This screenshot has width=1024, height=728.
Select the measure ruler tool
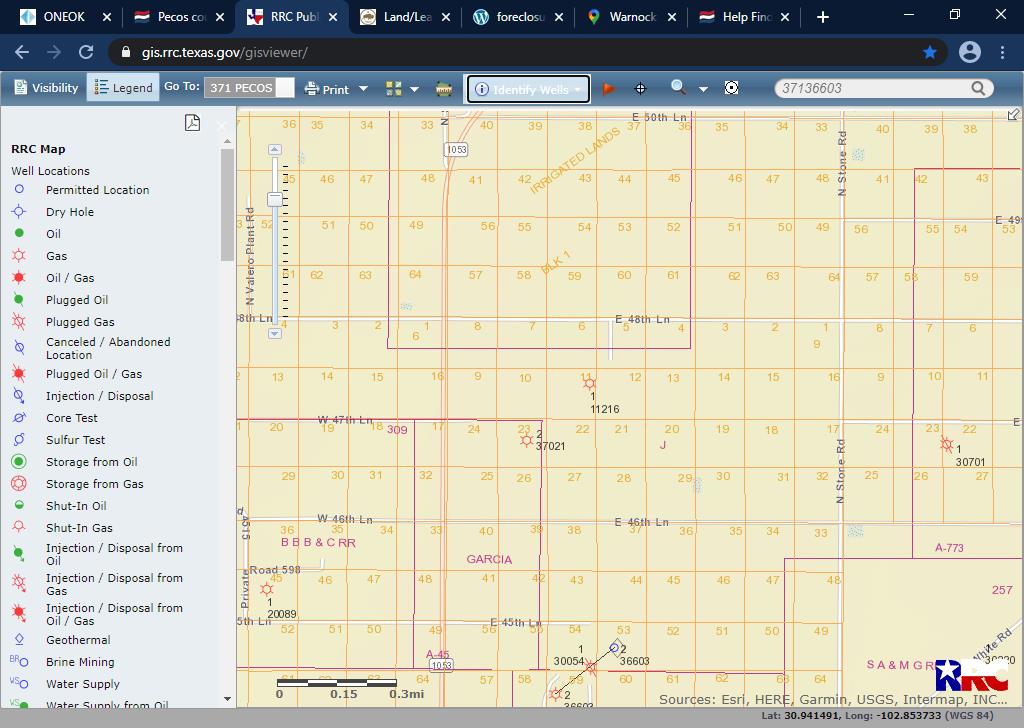[444, 89]
